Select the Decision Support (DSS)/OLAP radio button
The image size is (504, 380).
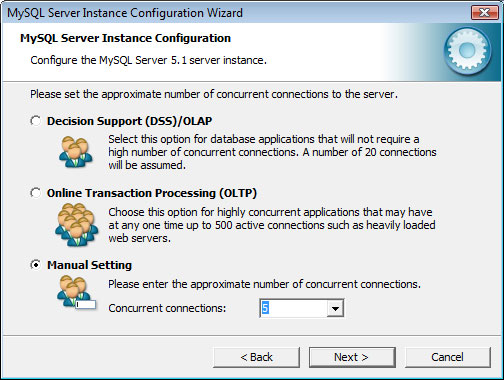[36, 121]
